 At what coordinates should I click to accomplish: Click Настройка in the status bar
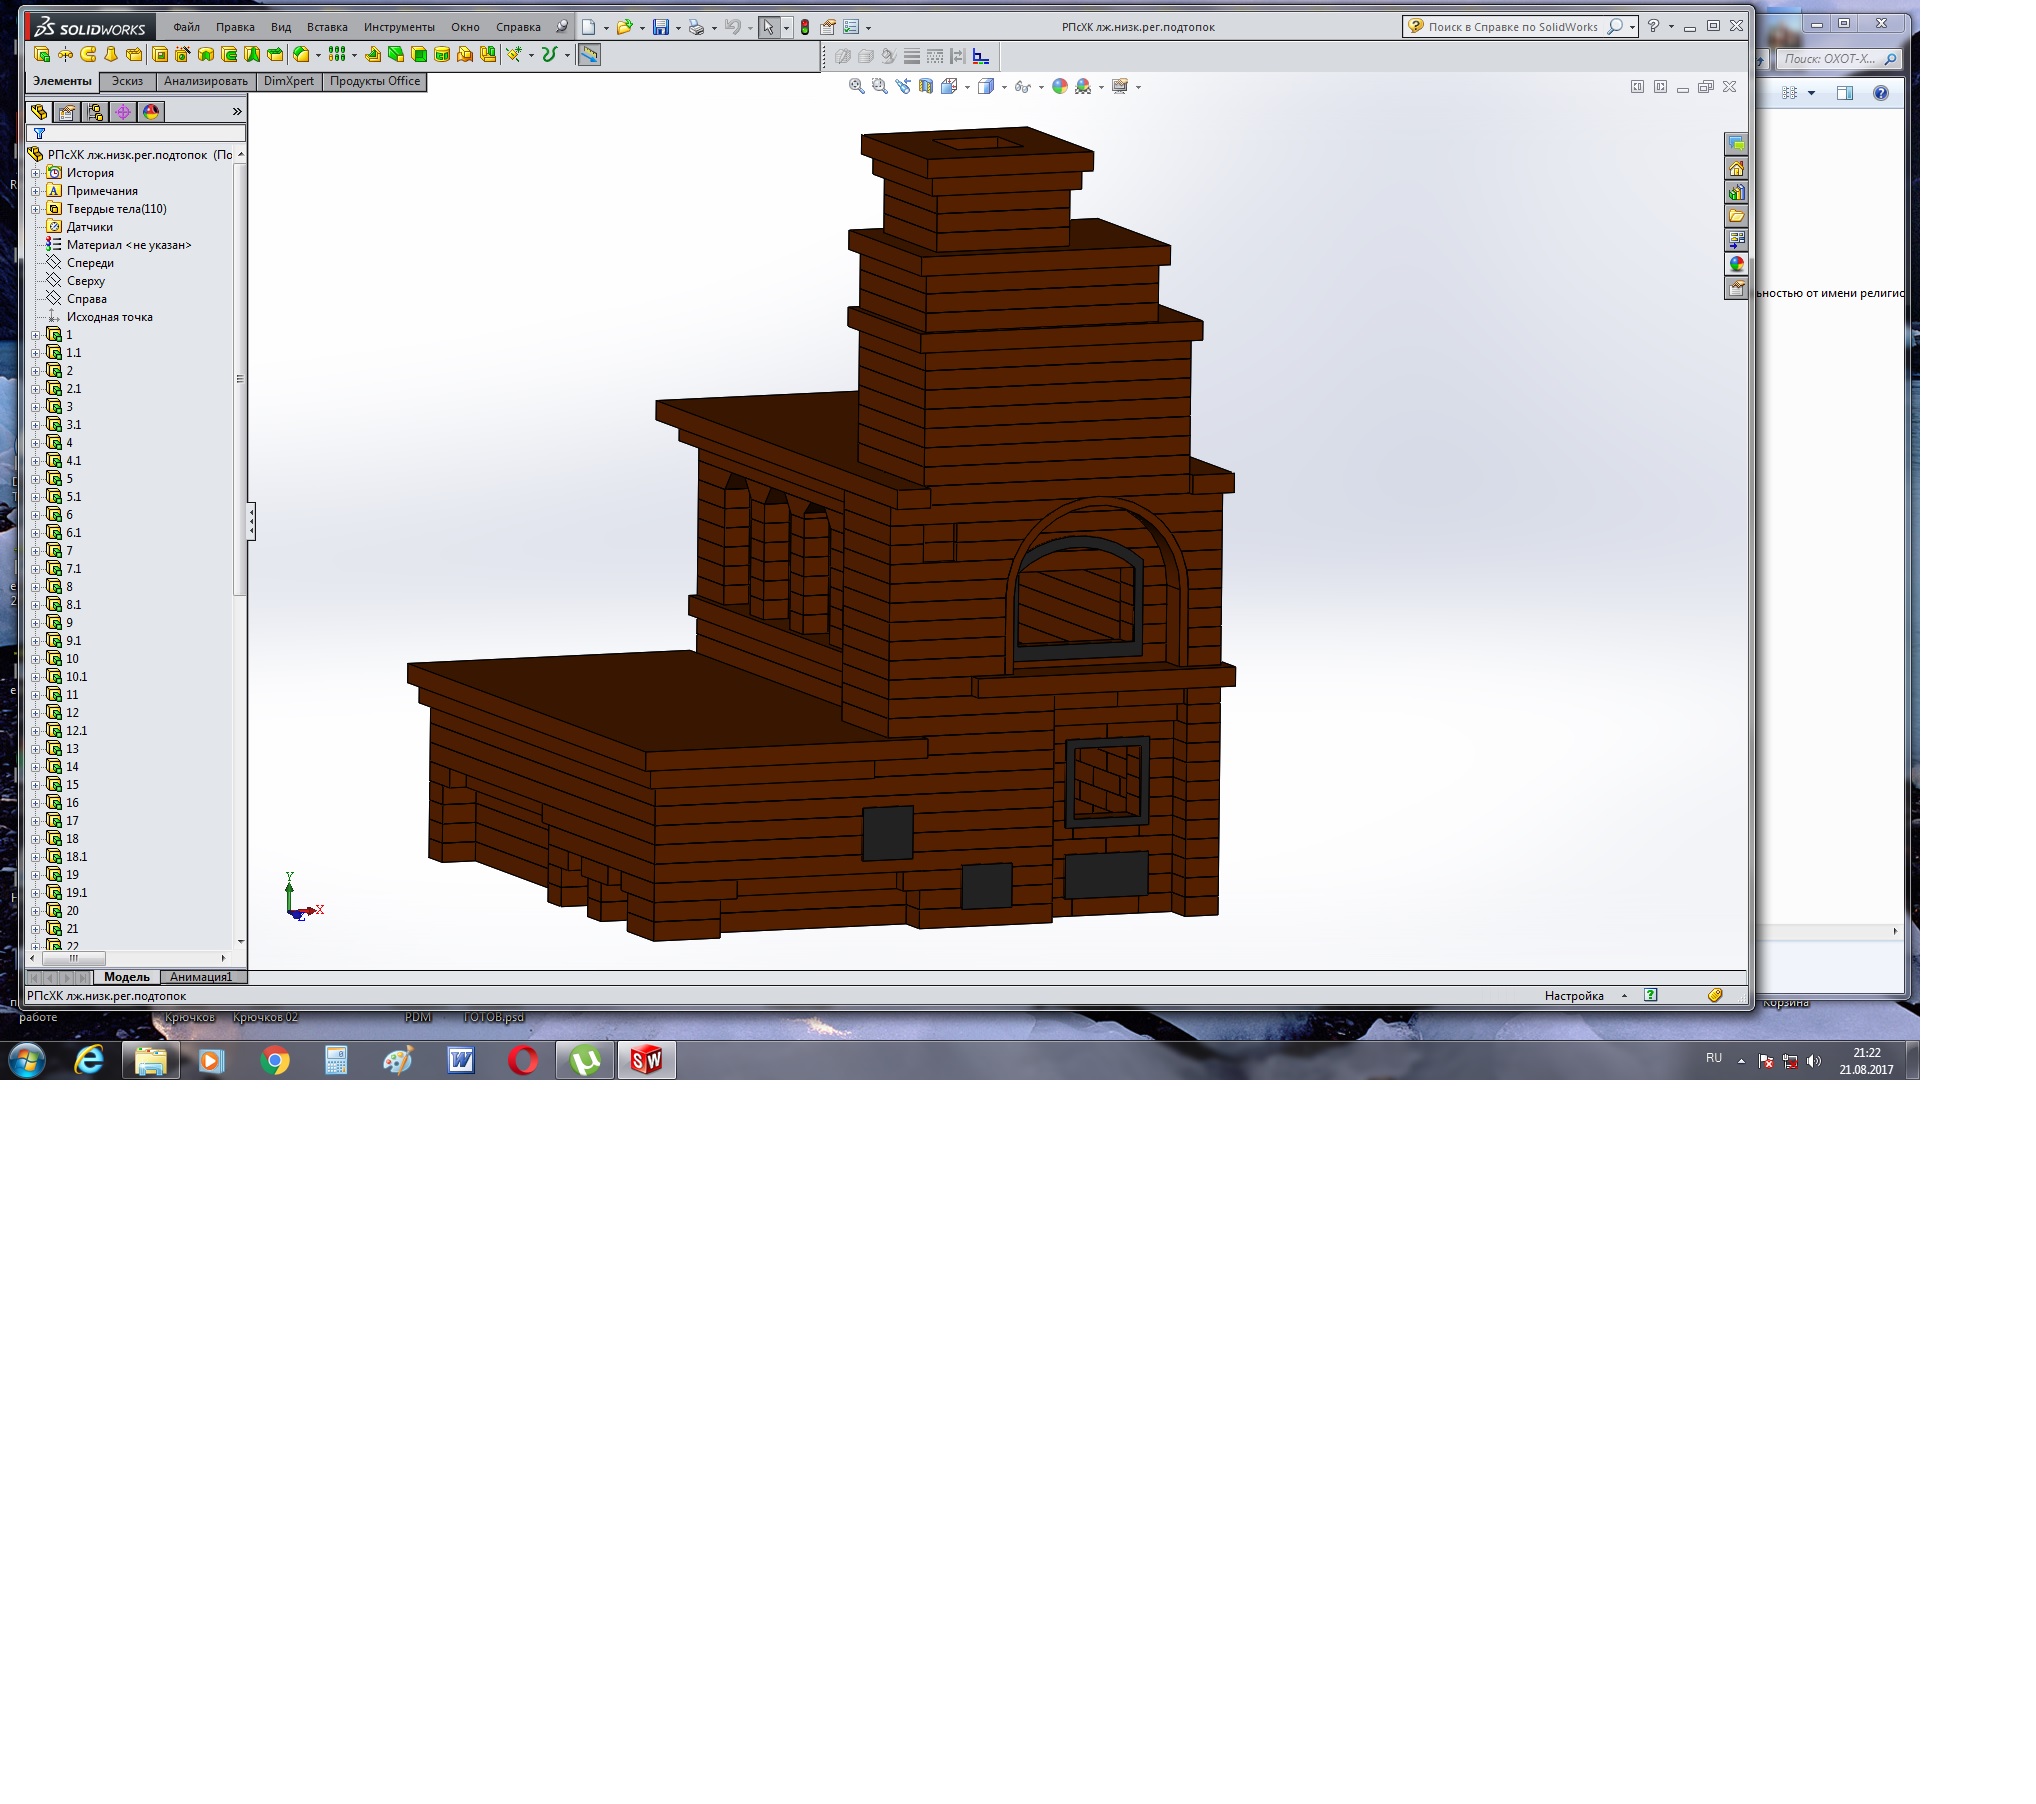click(1573, 996)
